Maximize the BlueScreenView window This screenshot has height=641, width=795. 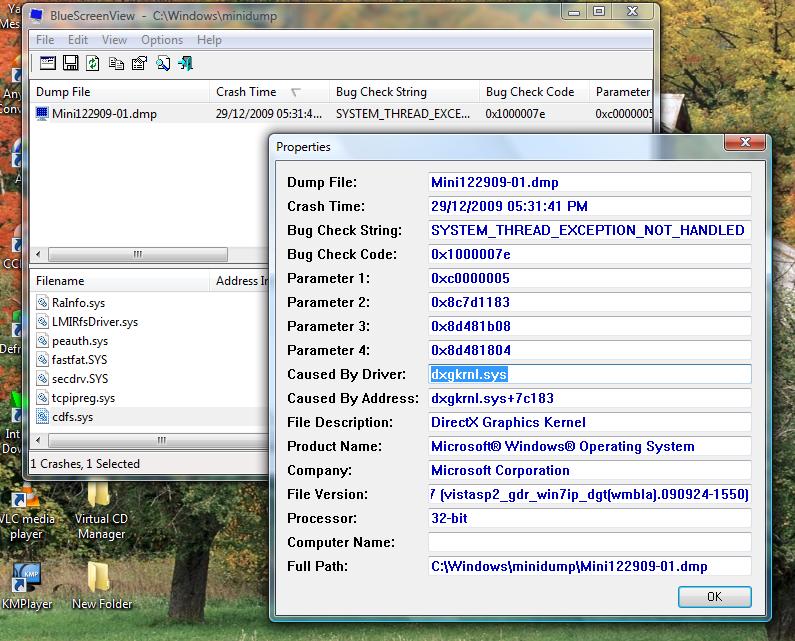coord(599,11)
